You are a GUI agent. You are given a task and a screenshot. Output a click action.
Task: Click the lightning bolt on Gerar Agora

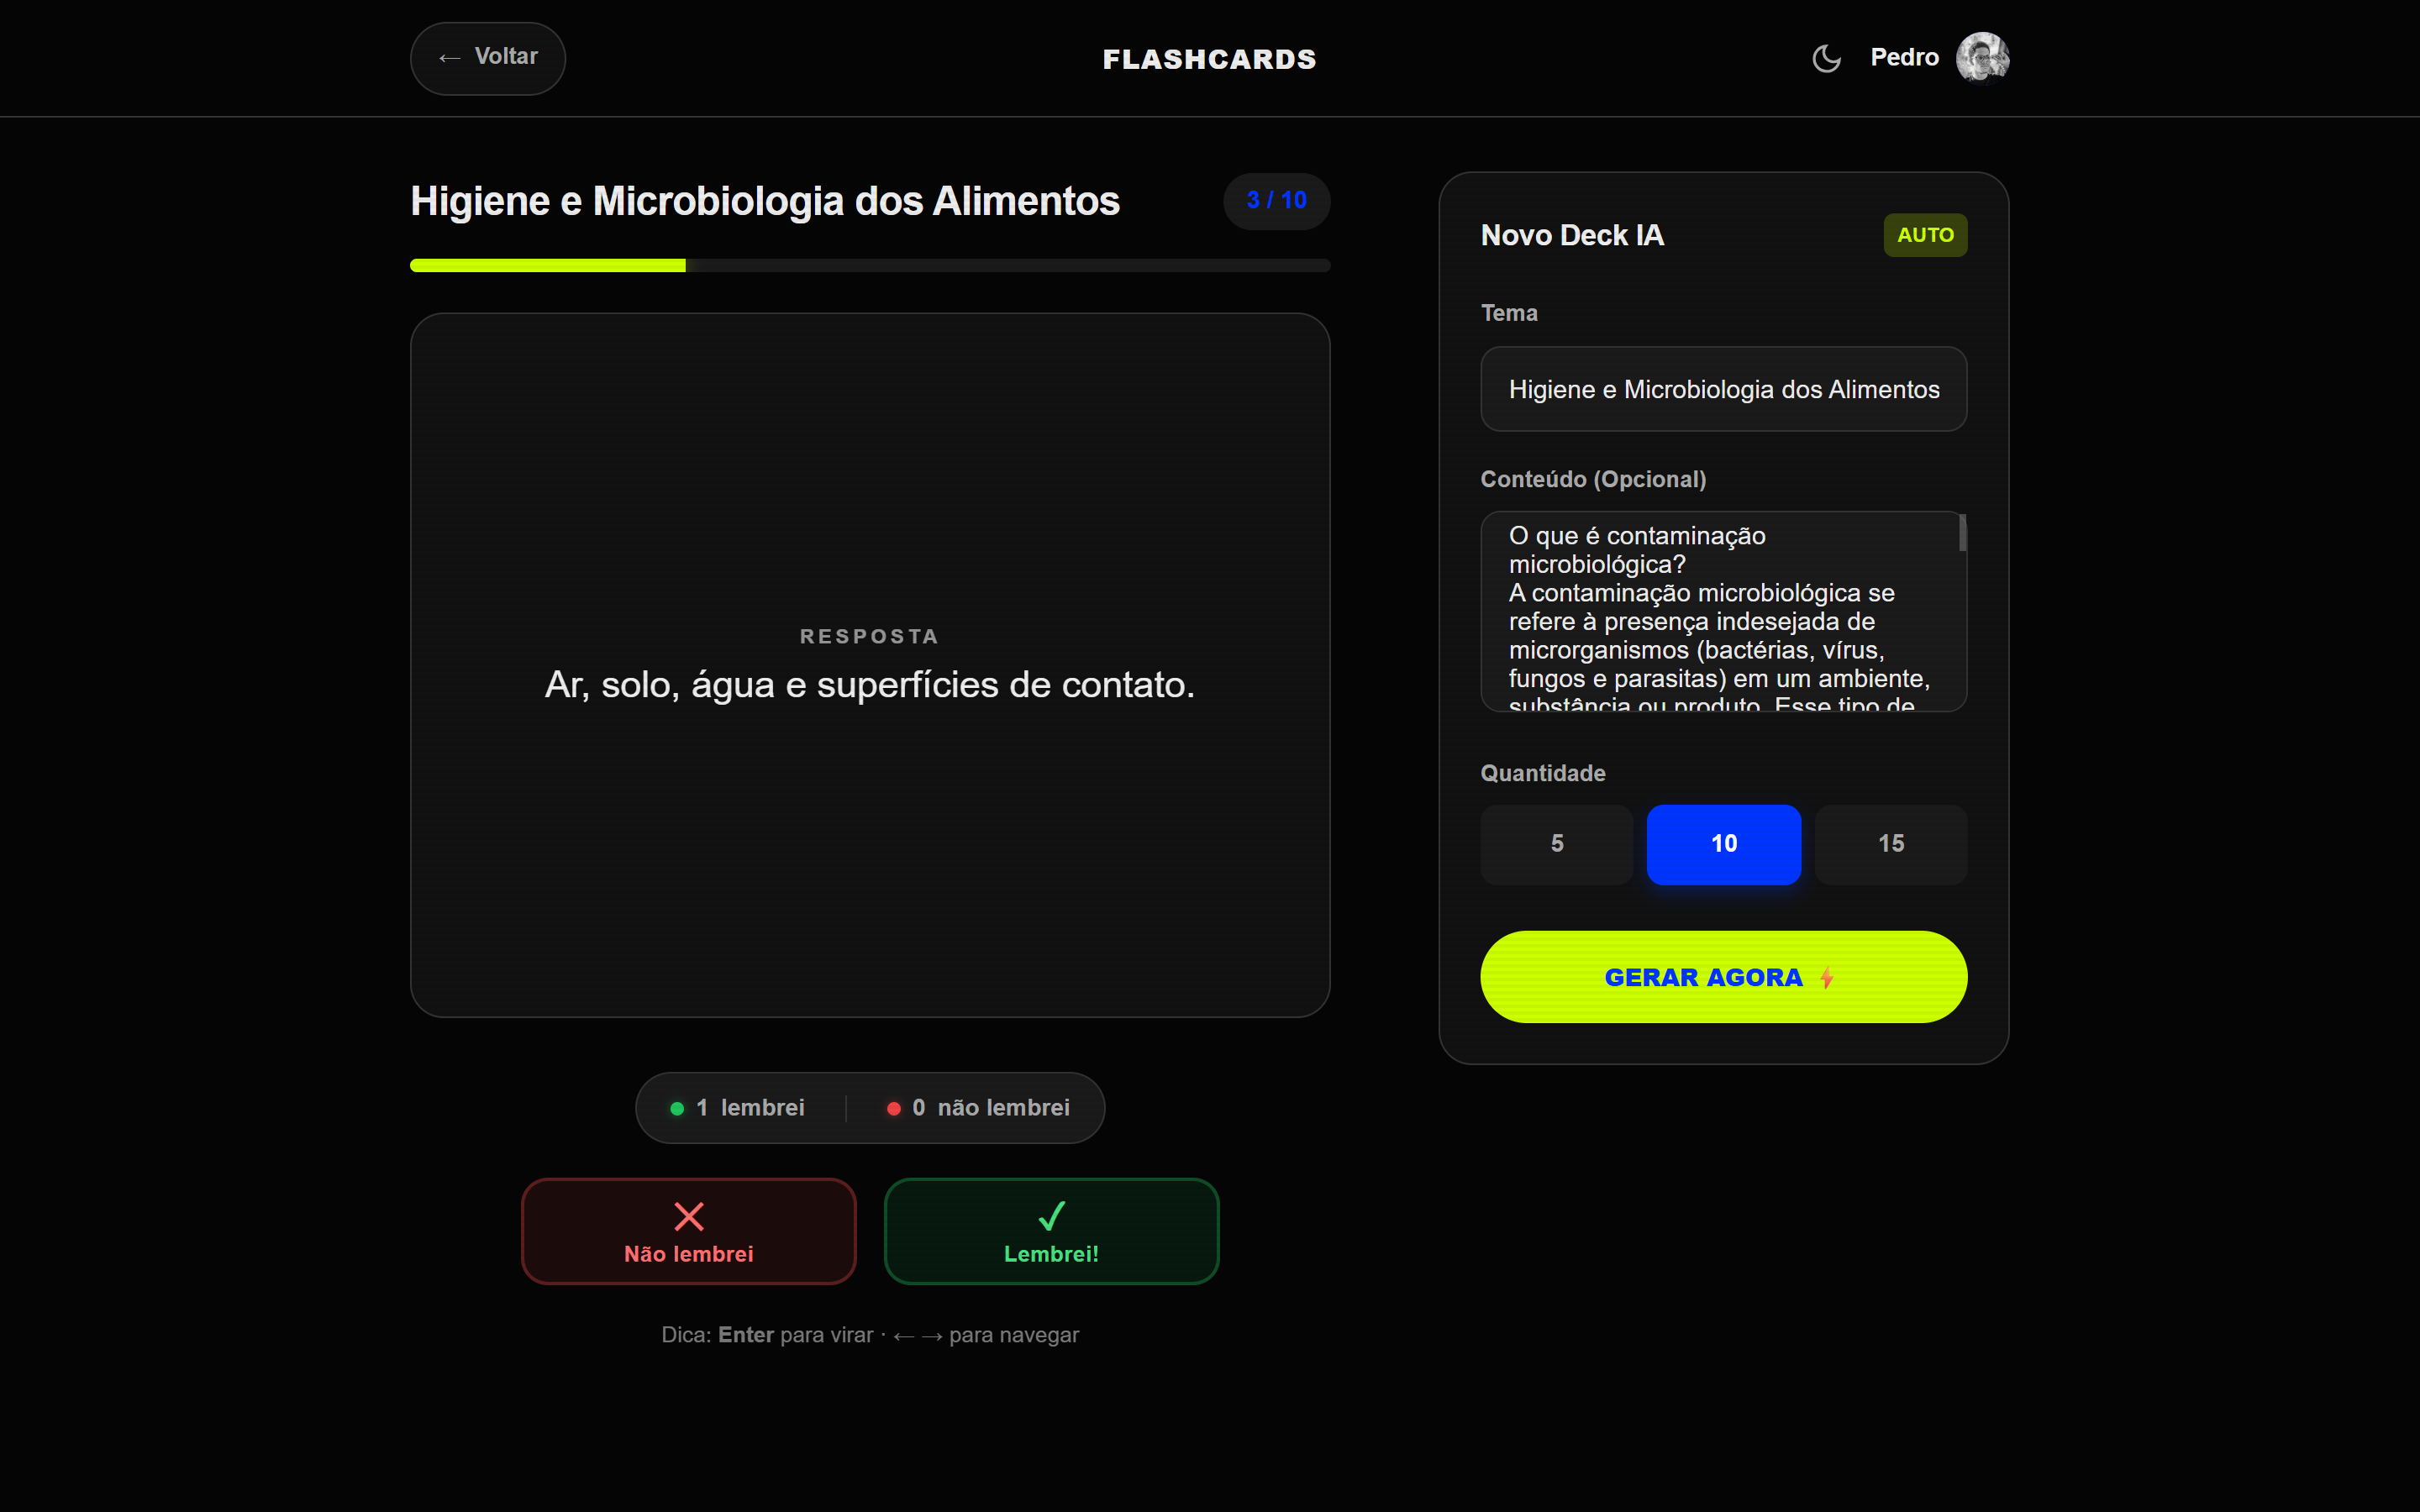click(1827, 978)
